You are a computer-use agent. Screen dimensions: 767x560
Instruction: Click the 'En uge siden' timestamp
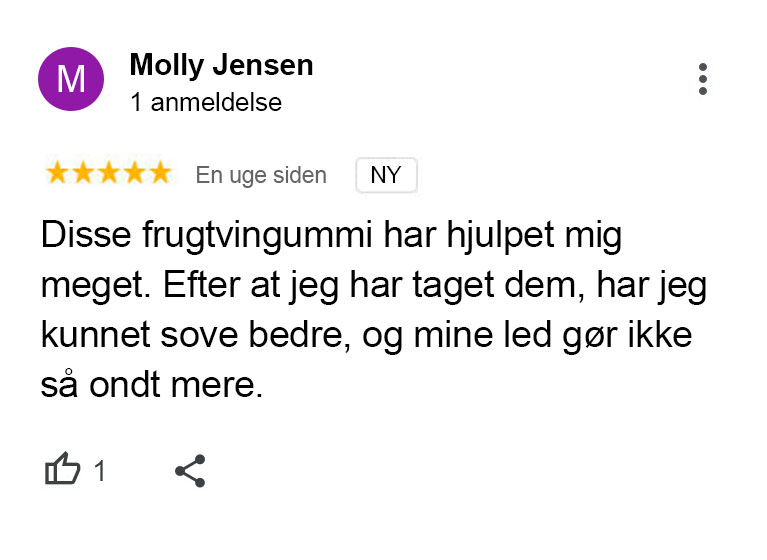click(x=261, y=176)
